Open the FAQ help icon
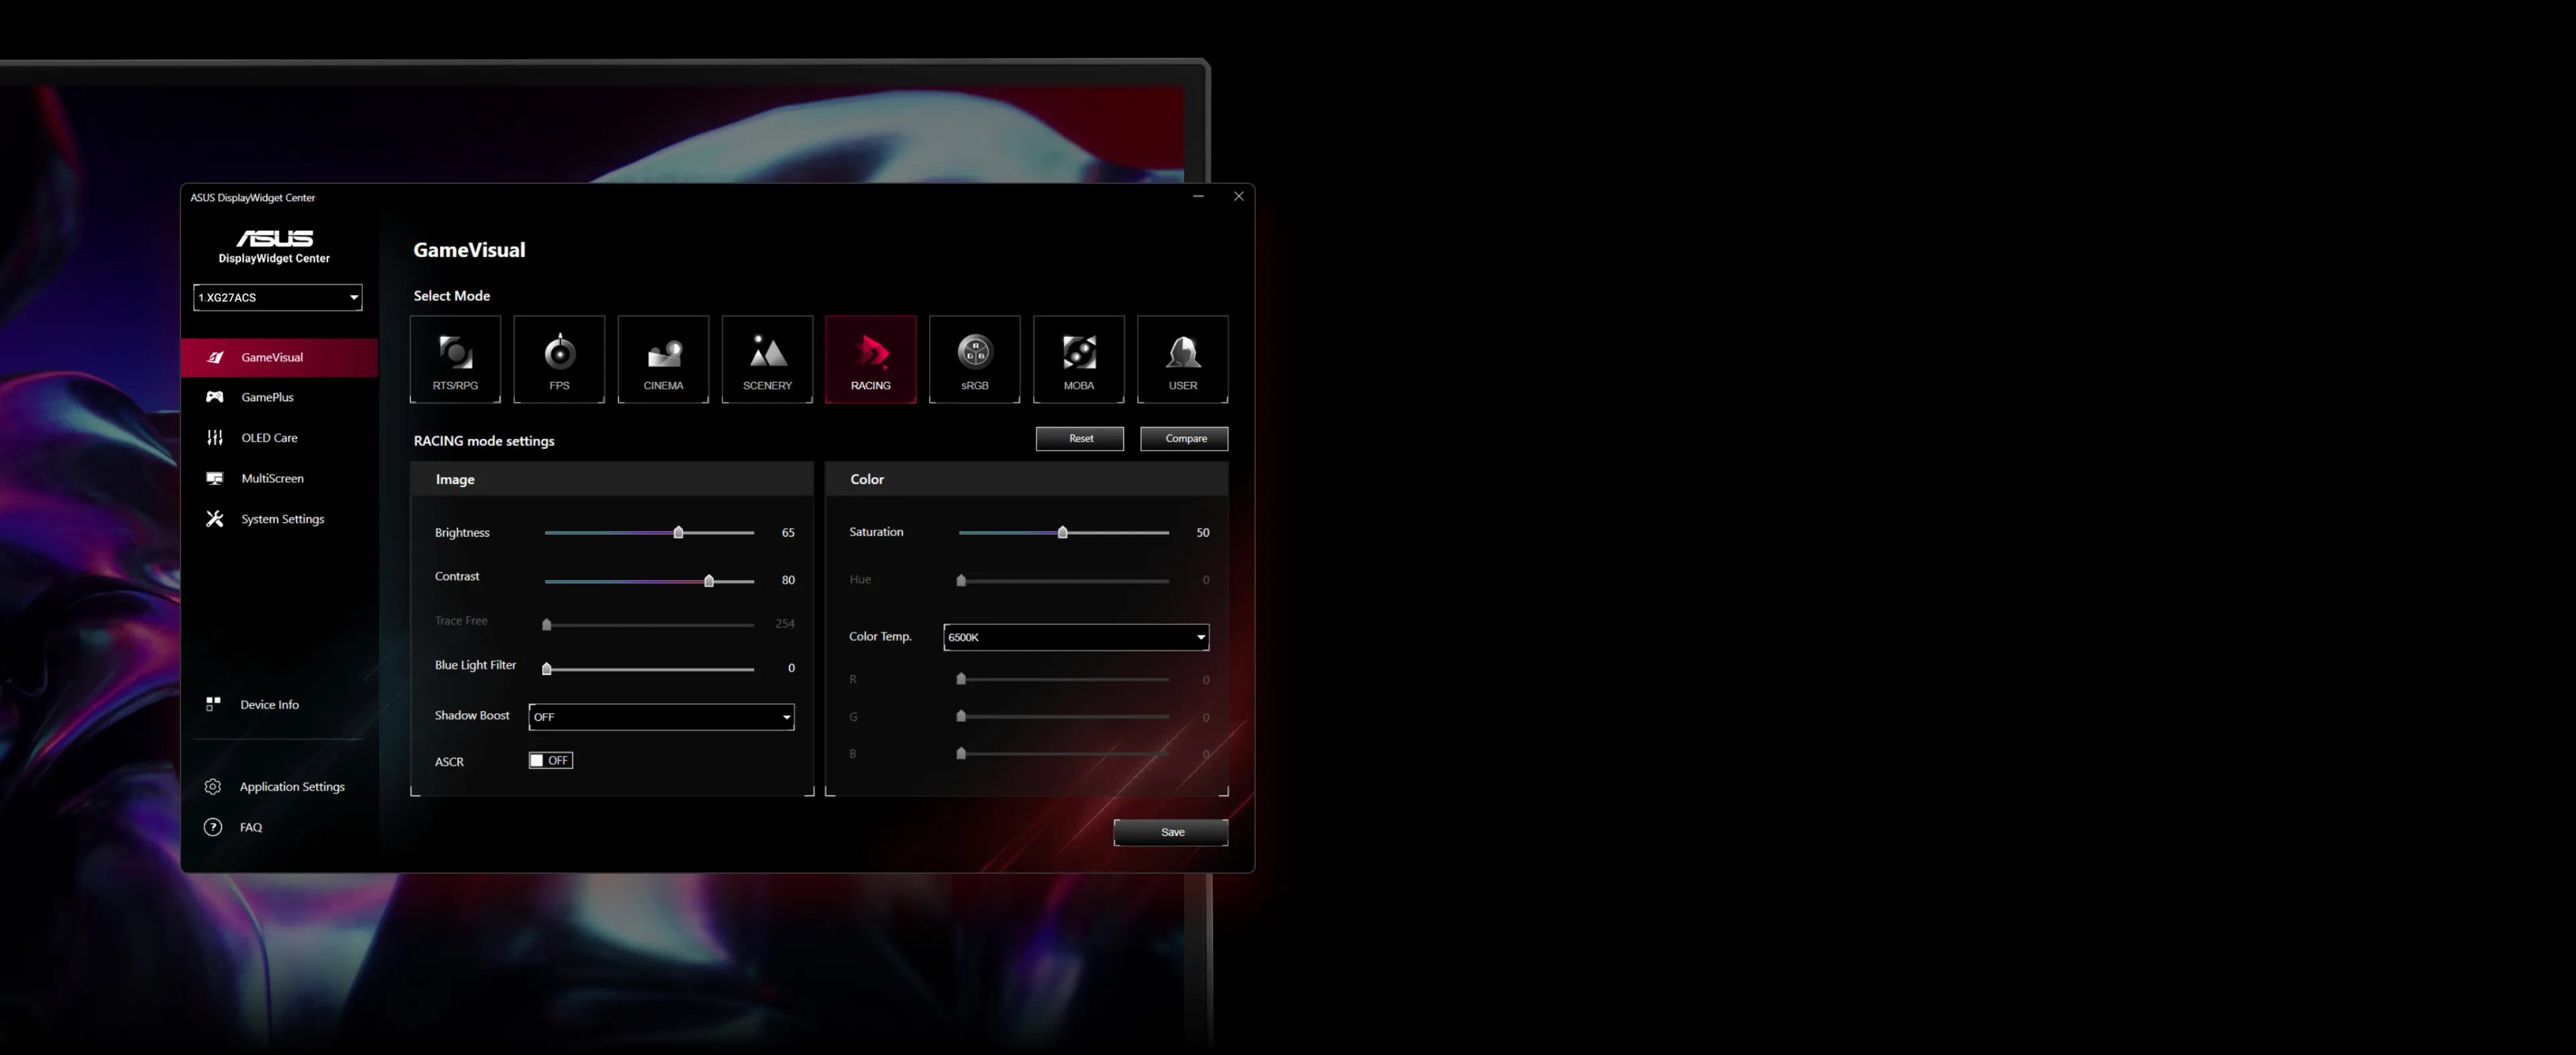The width and height of the screenshot is (2576, 1055). click(213, 827)
